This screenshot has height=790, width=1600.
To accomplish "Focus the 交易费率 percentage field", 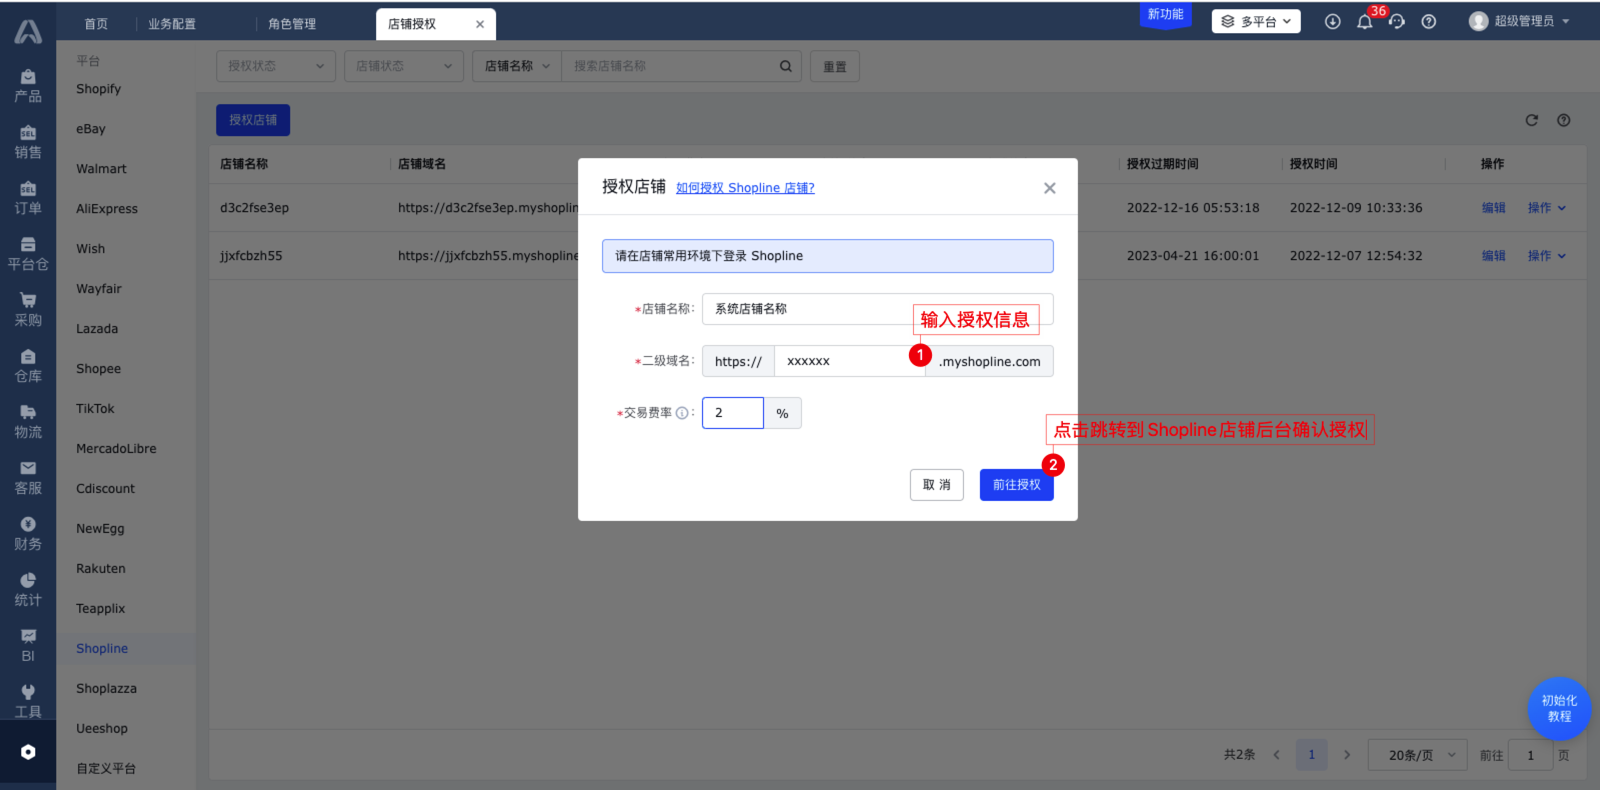I will point(733,413).
